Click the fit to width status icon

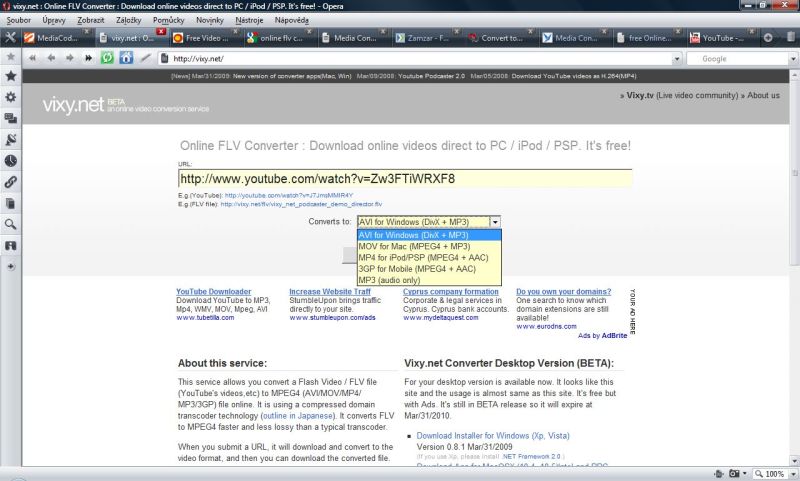(719, 474)
